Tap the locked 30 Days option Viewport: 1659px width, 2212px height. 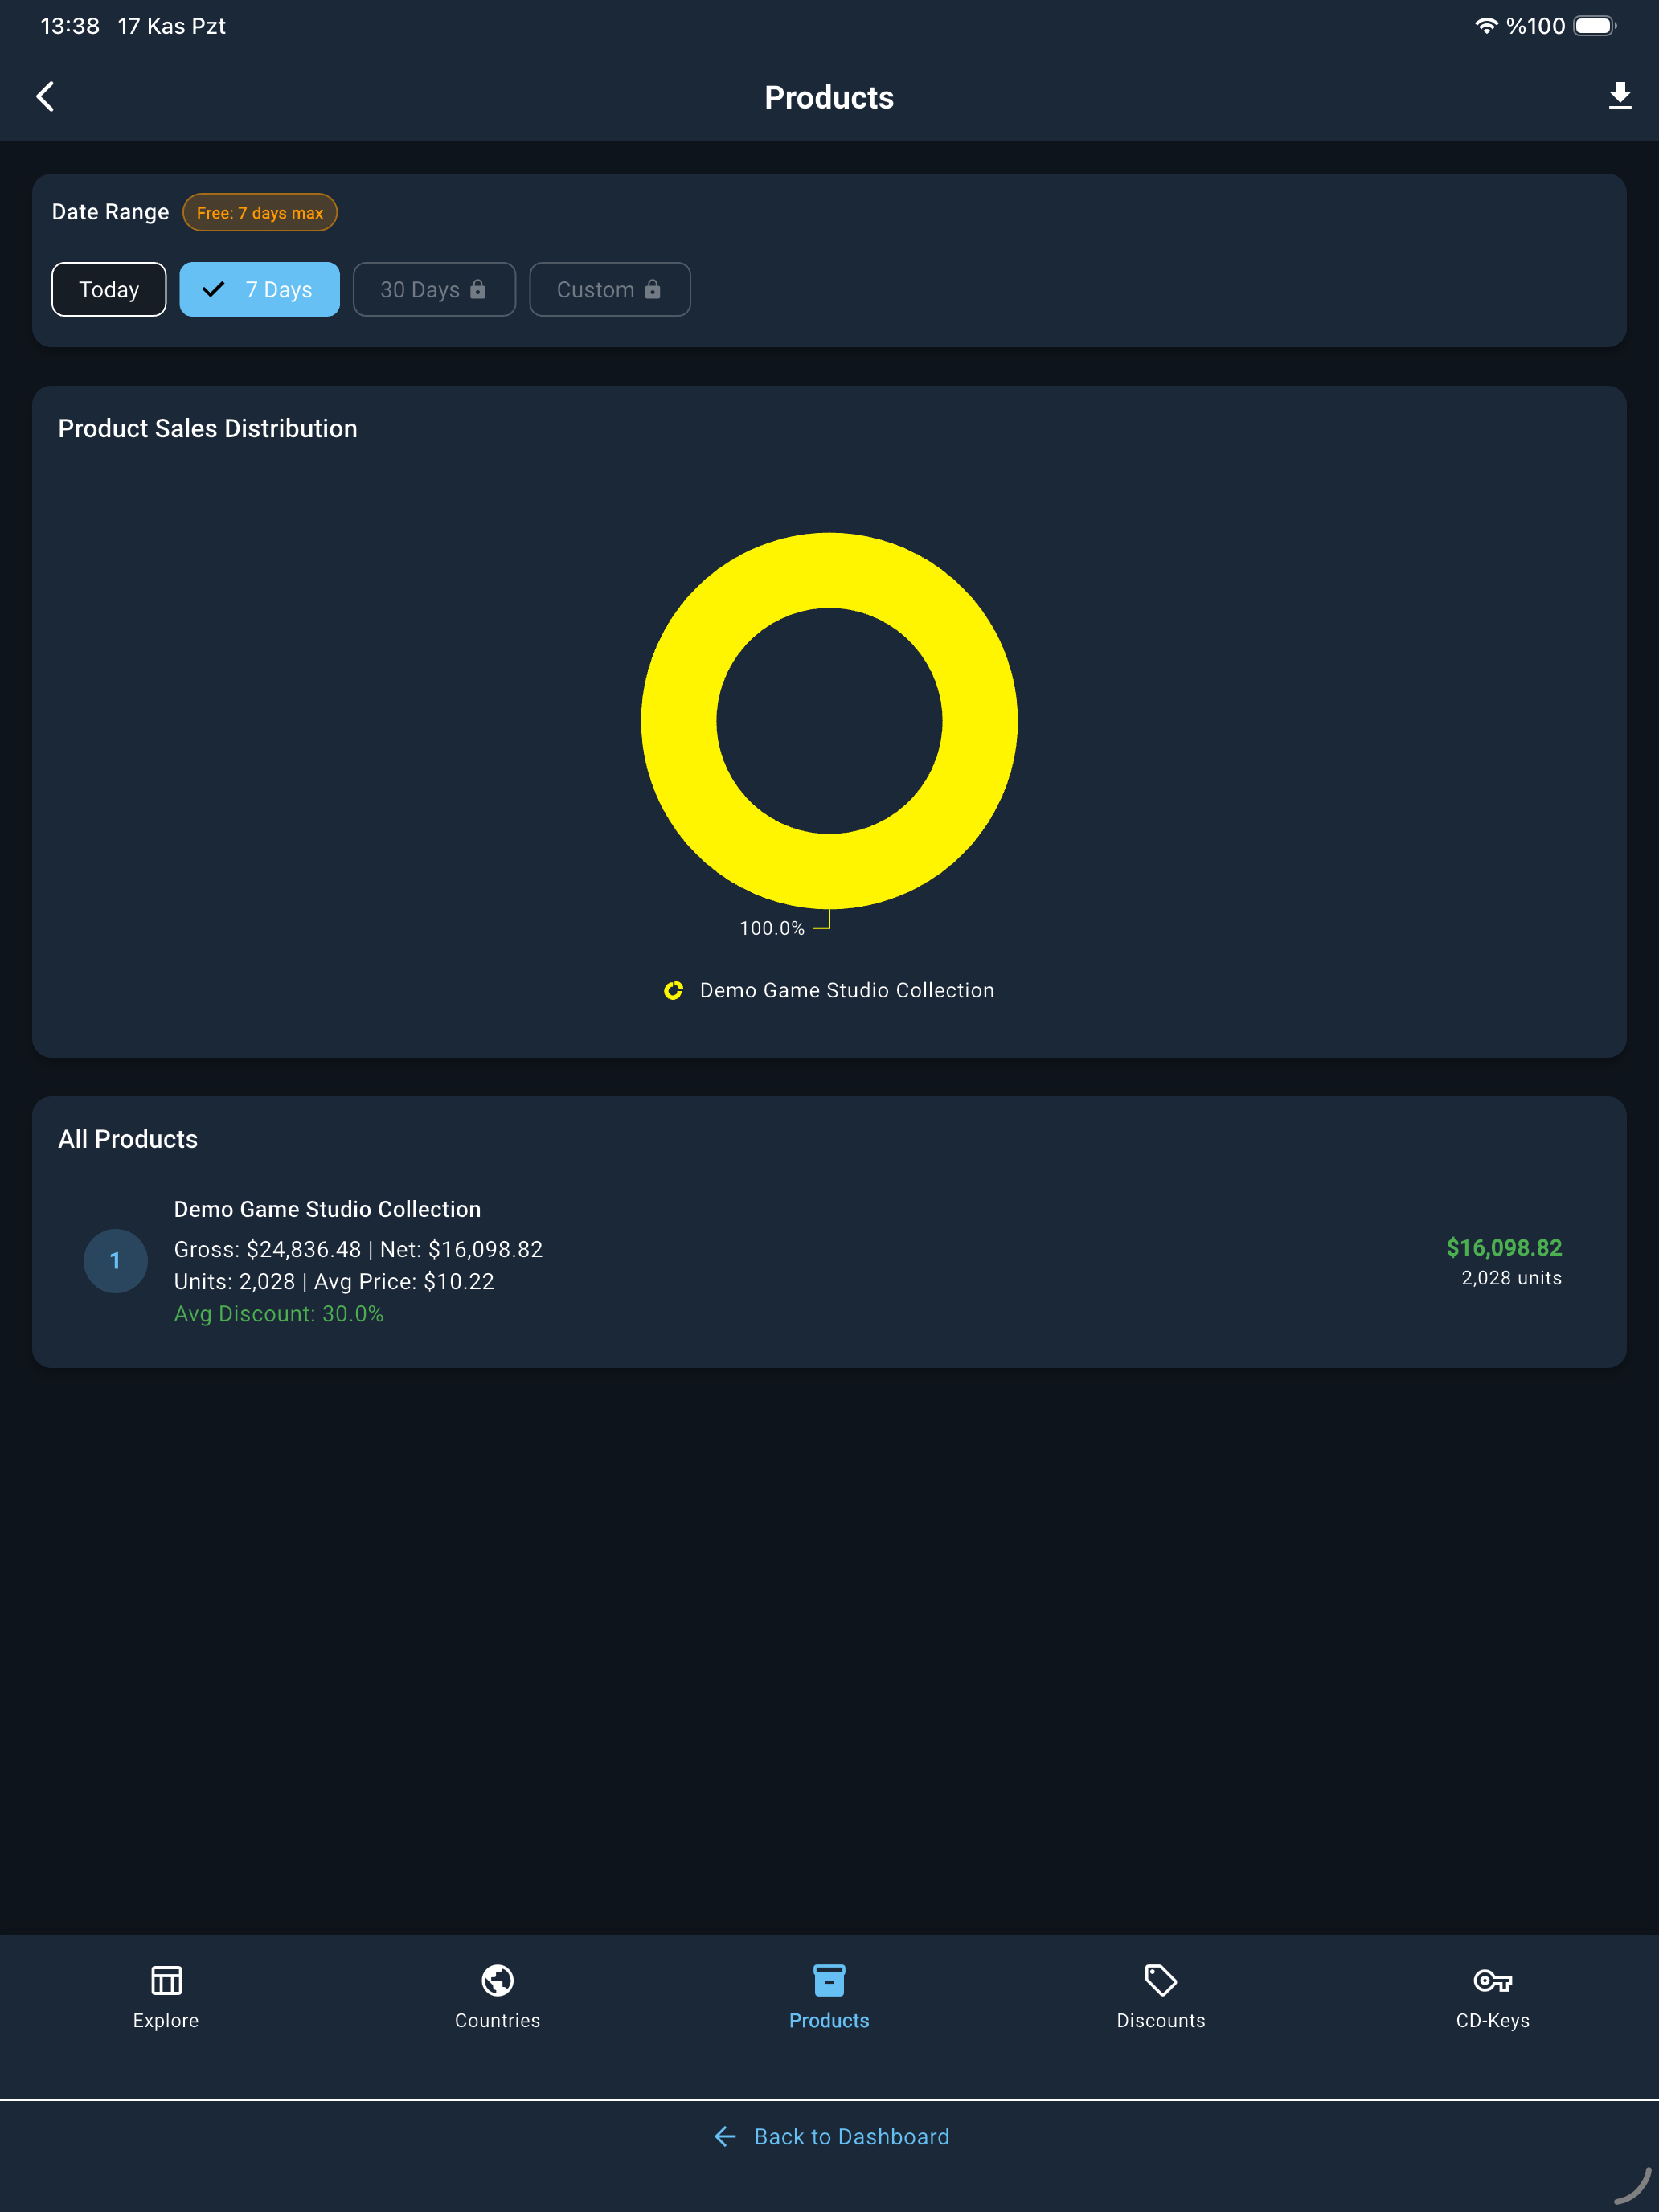434,290
